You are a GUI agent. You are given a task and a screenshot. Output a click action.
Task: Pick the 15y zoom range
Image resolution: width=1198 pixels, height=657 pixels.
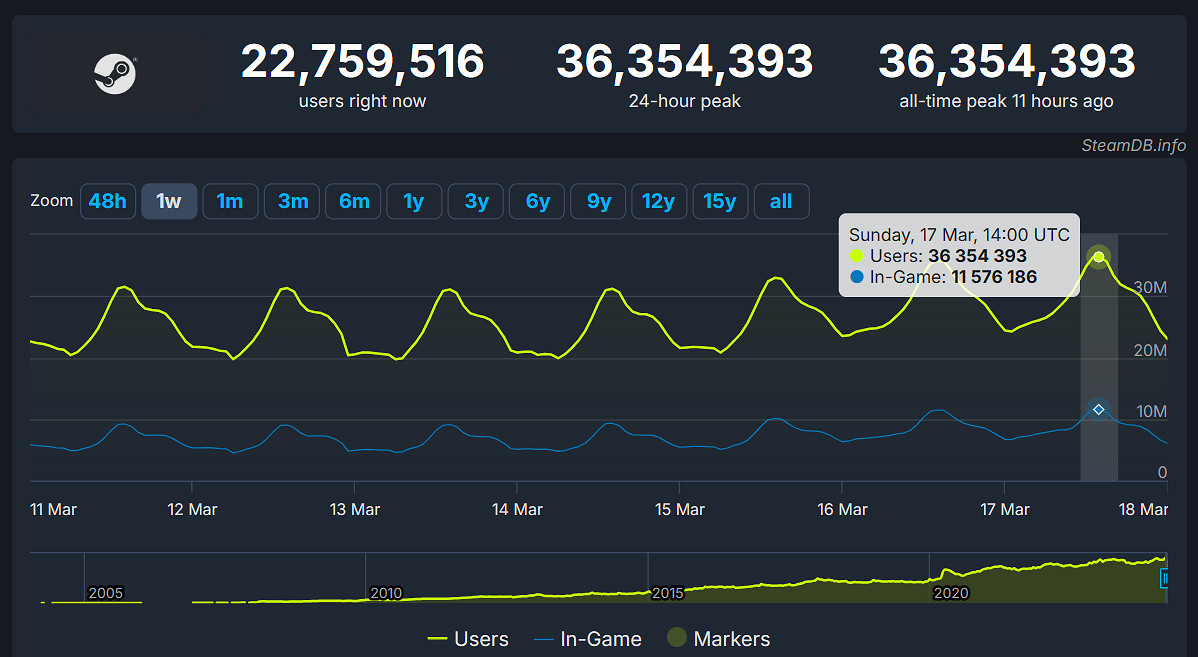pyautogui.click(x=720, y=201)
